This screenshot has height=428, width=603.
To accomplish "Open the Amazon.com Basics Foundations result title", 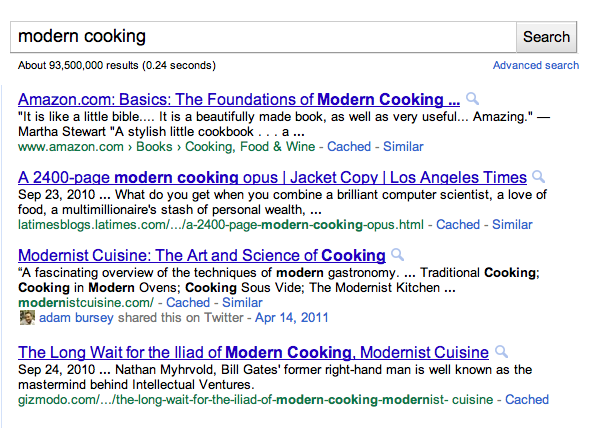I will click(238, 99).
